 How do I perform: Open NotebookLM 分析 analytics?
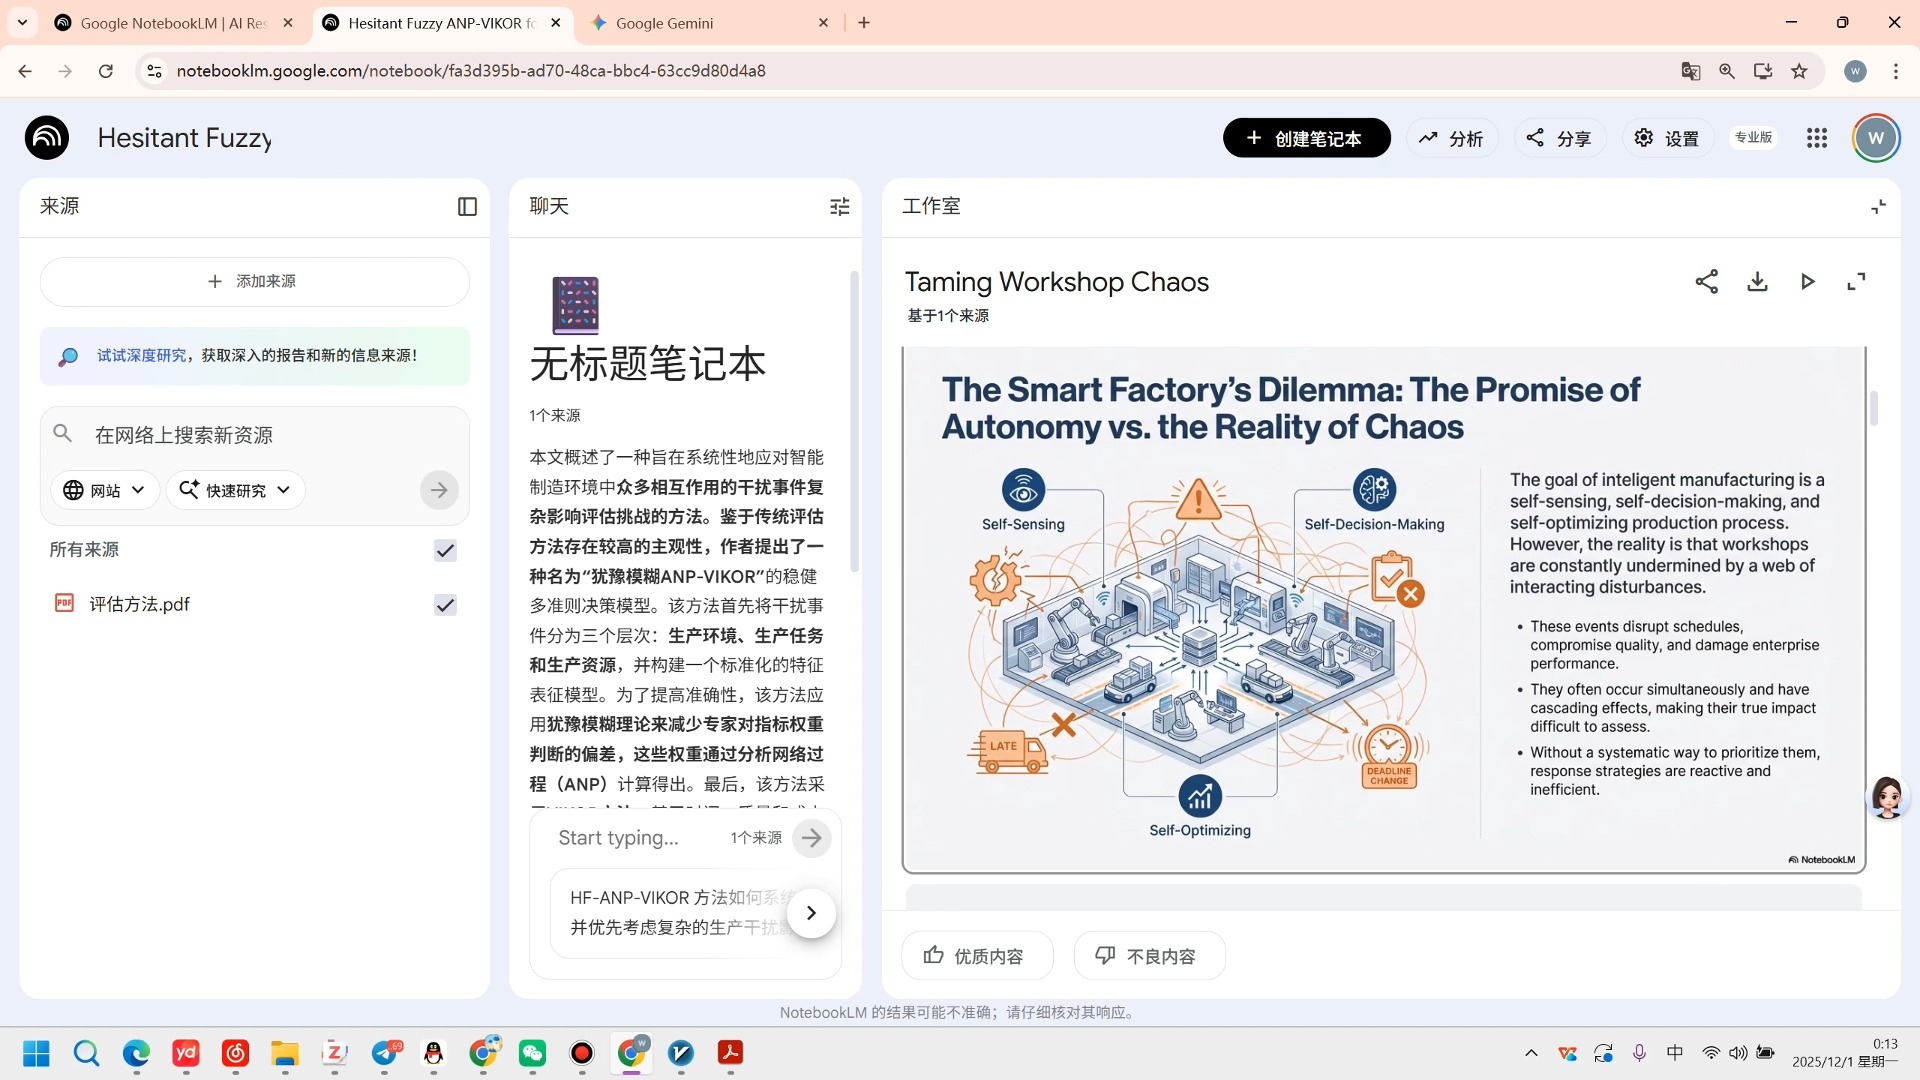click(x=1452, y=138)
